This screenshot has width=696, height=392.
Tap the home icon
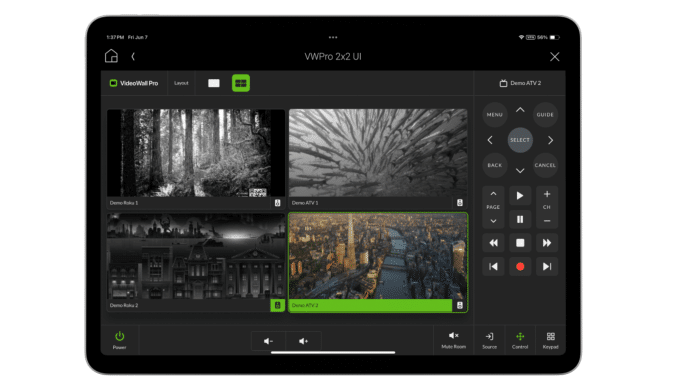111,56
